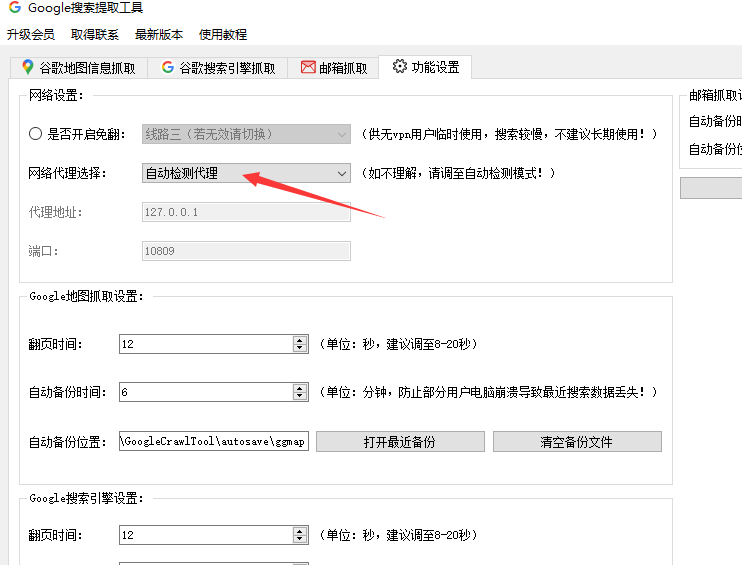Expand the 网络代理选择 dropdown

click(x=246, y=173)
